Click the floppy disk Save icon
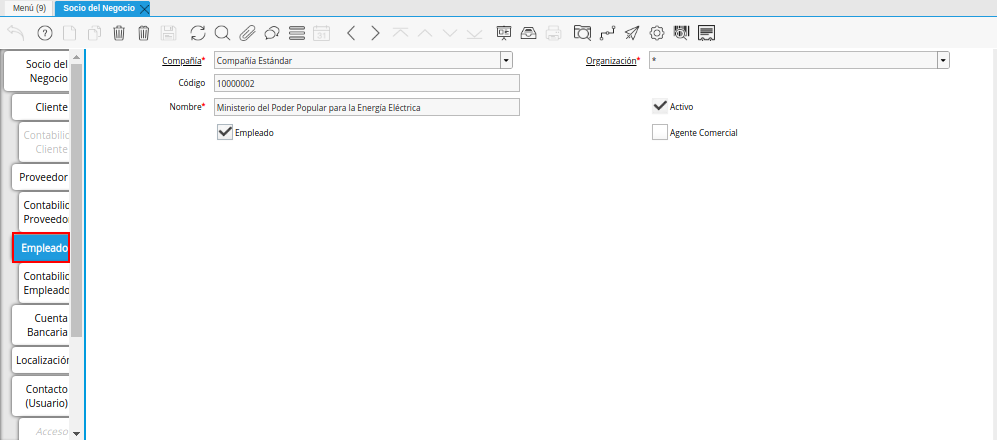Screen dimensions: 997x440 (x=168, y=33)
